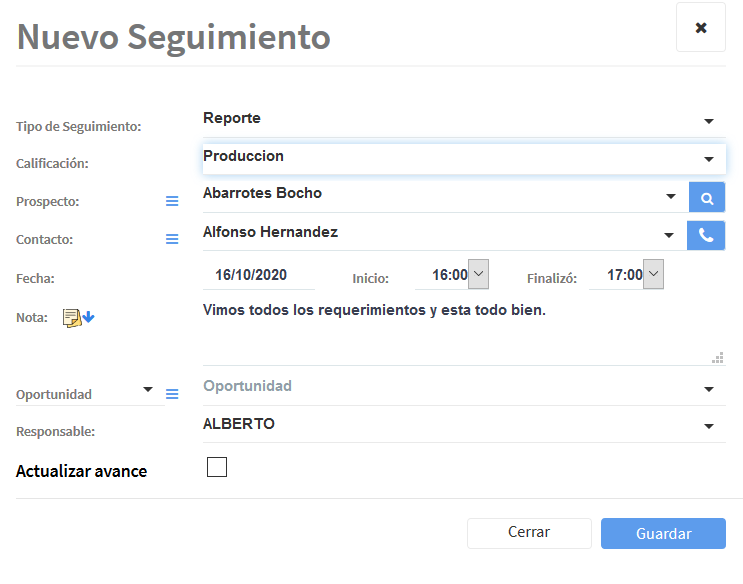This screenshot has width=743, height=584.
Task: Click the blue search icon beside Prospecto
Action: tap(706, 198)
